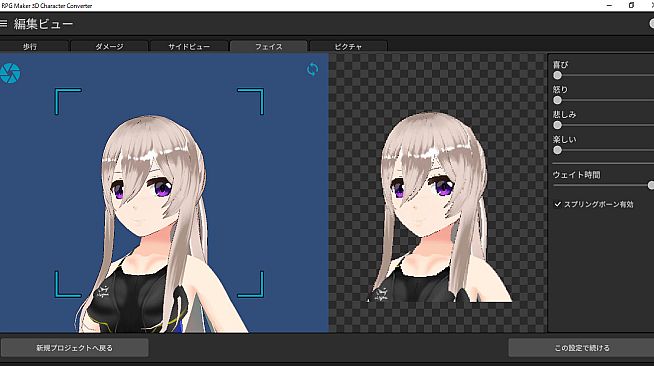Toggle the スプリングボーン有効 checkbox
Screen dimensions: 654x366
click(558, 204)
